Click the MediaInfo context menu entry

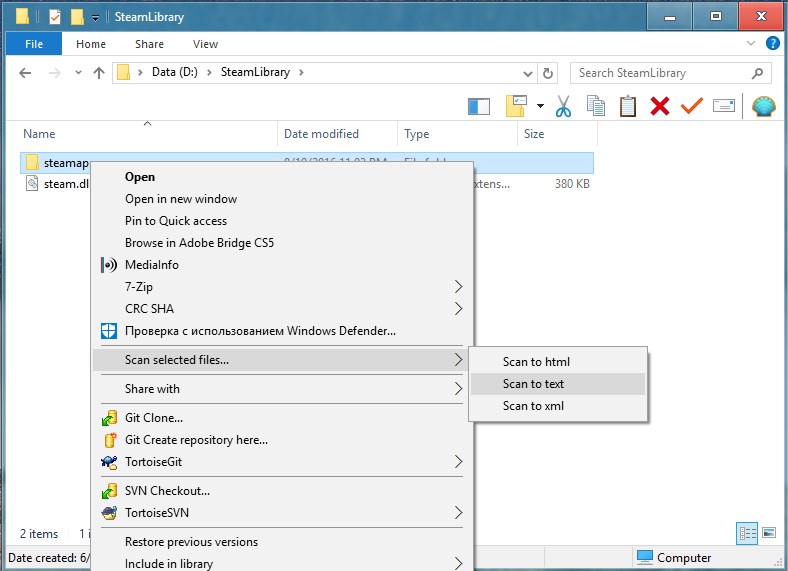click(x=282, y=265)
